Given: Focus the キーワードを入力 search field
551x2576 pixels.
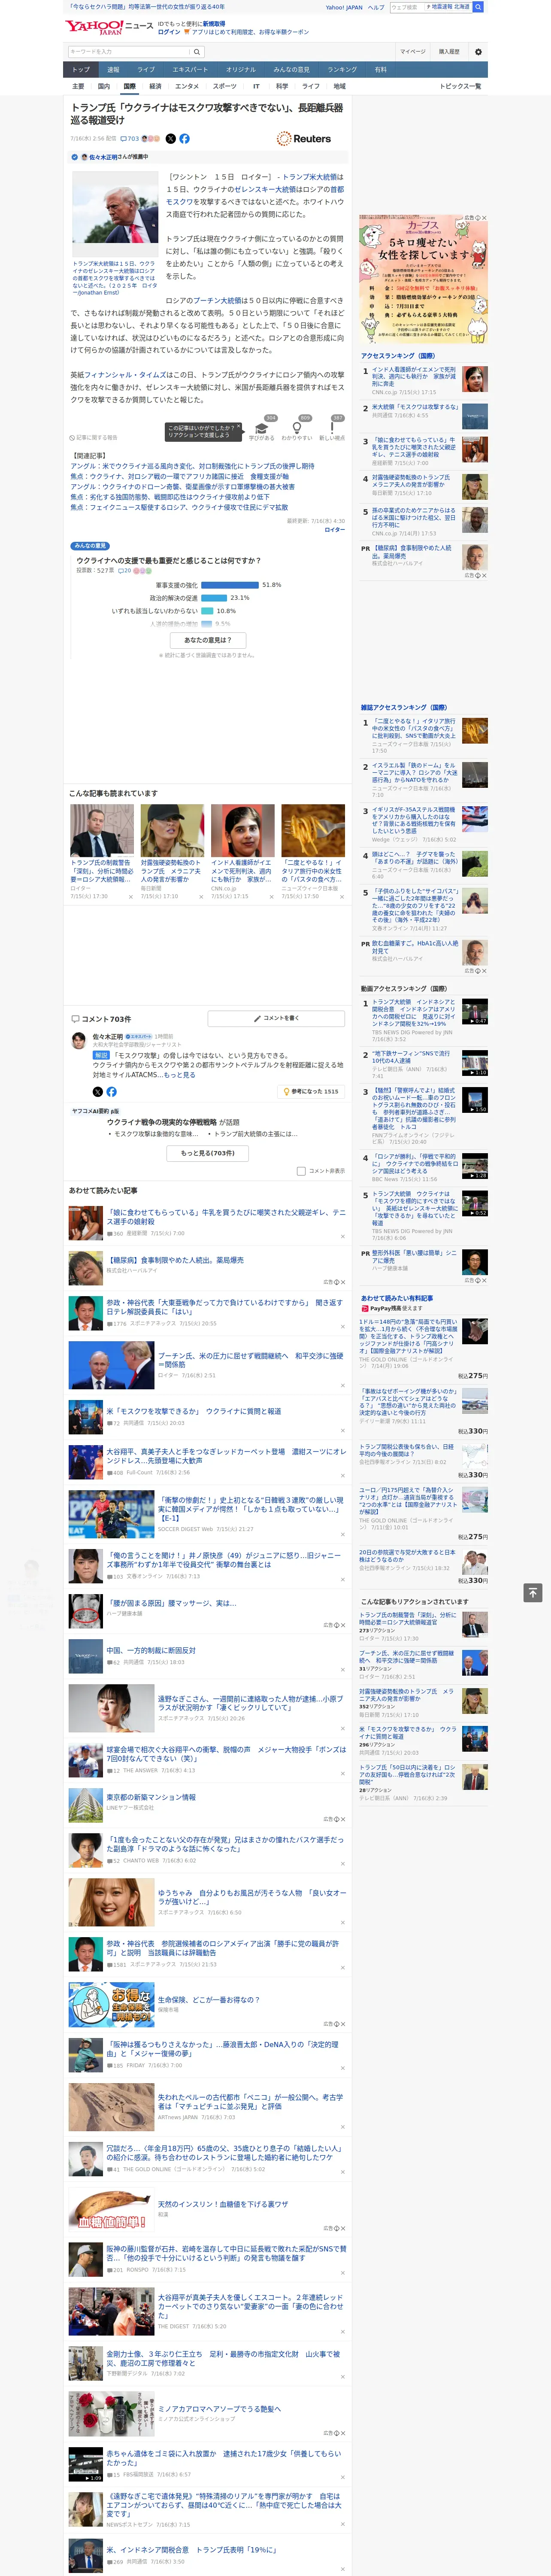Looking at the screenshot, I should pyautogui.click(x=128, y=52).
